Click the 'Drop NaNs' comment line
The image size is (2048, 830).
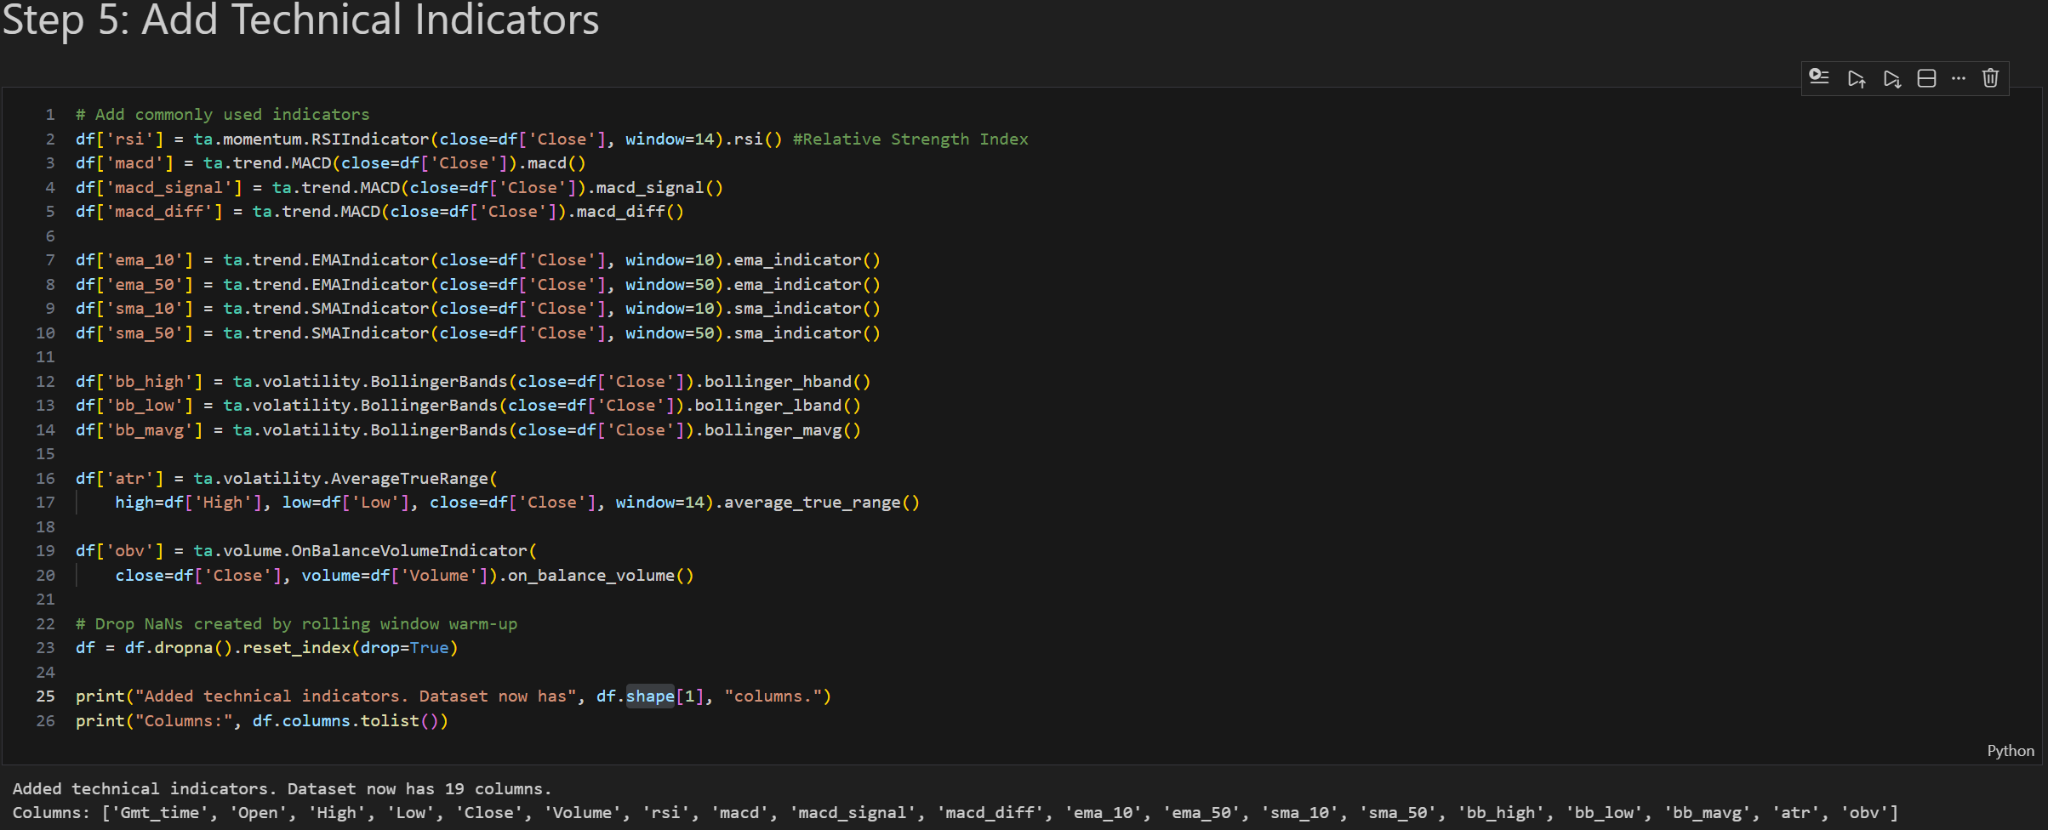[296, 624]
